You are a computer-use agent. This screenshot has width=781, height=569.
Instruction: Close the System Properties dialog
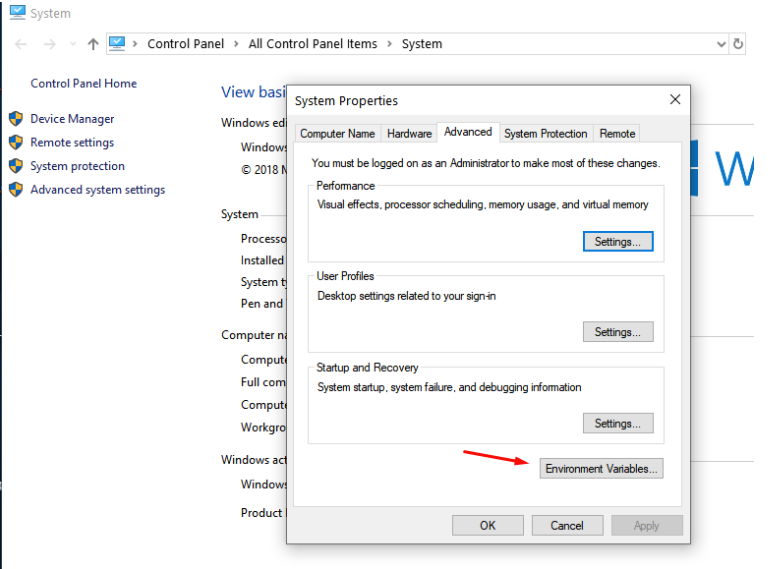pyautogui.click(x=675, y=100)
